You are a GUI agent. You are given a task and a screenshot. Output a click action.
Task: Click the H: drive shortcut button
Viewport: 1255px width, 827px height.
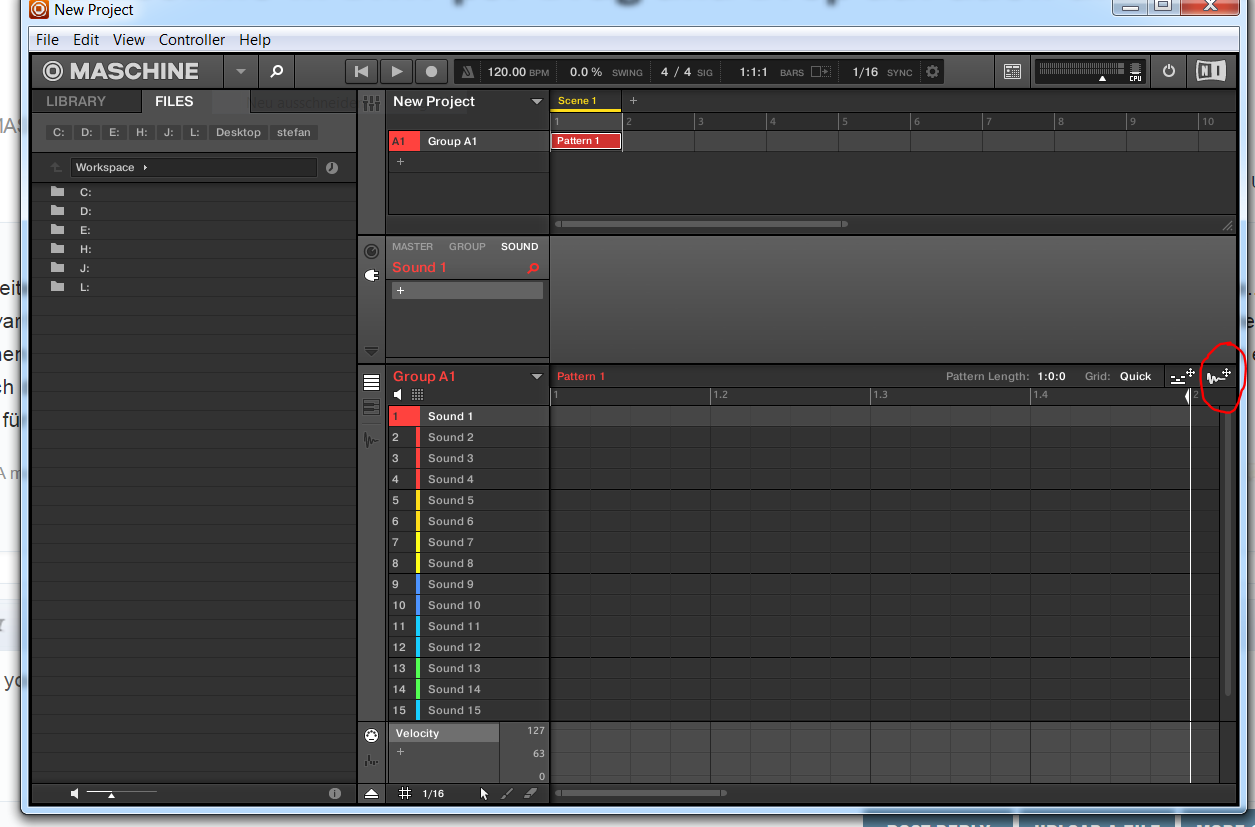point(142,132)
